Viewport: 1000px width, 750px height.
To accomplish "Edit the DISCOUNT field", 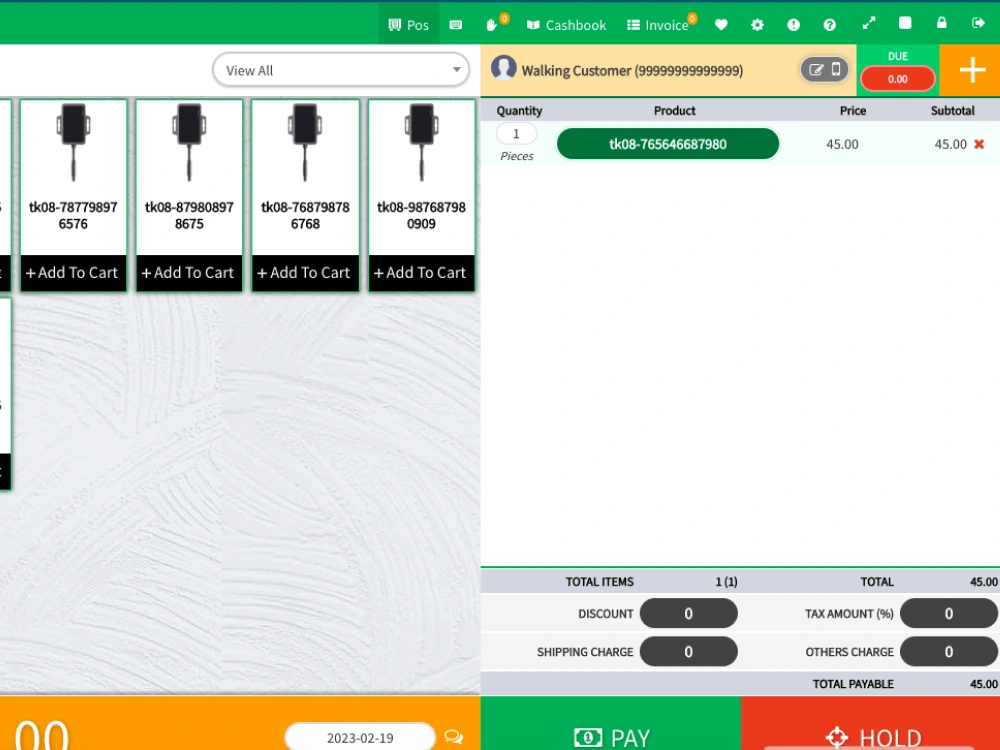I will 688,614.
